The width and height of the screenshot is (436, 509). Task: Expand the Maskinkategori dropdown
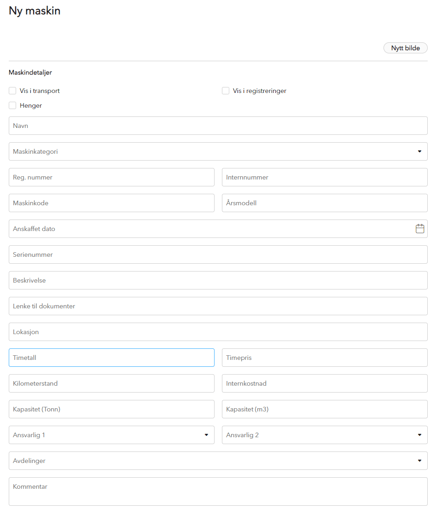[218, 152]
